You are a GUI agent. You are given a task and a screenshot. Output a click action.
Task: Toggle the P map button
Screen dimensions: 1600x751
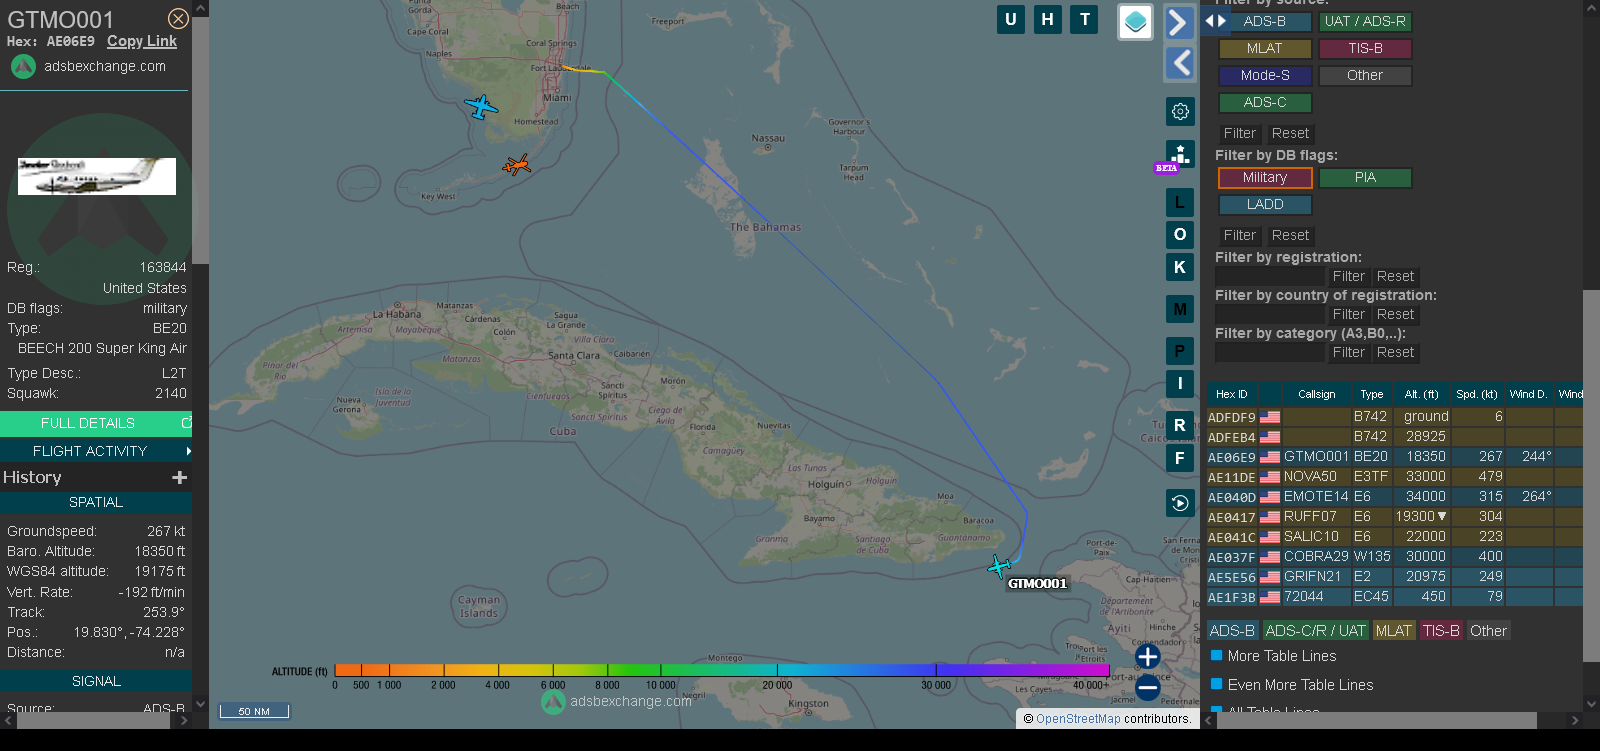pyautogui.click(x=1180, y=351)
